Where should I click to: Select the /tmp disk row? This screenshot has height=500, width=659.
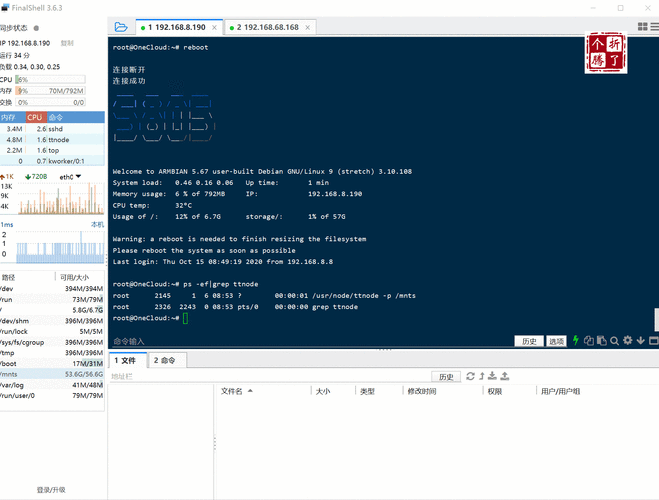click(x=52, y=353)
